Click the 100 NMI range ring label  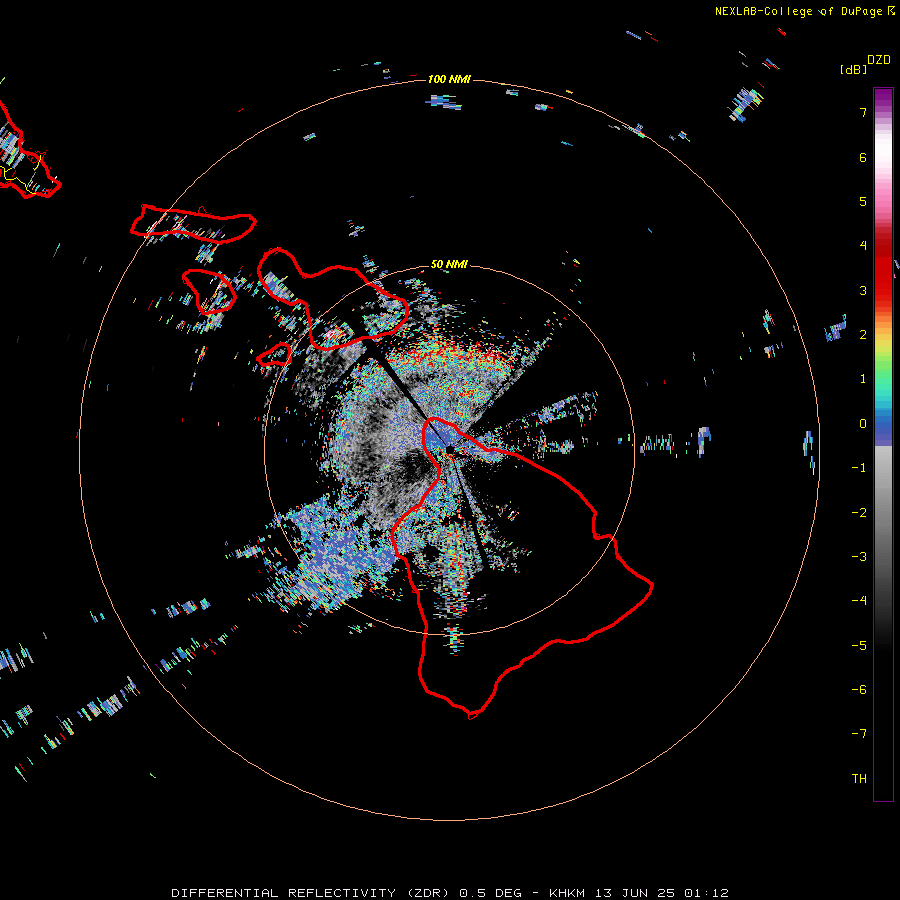point(449,79)
